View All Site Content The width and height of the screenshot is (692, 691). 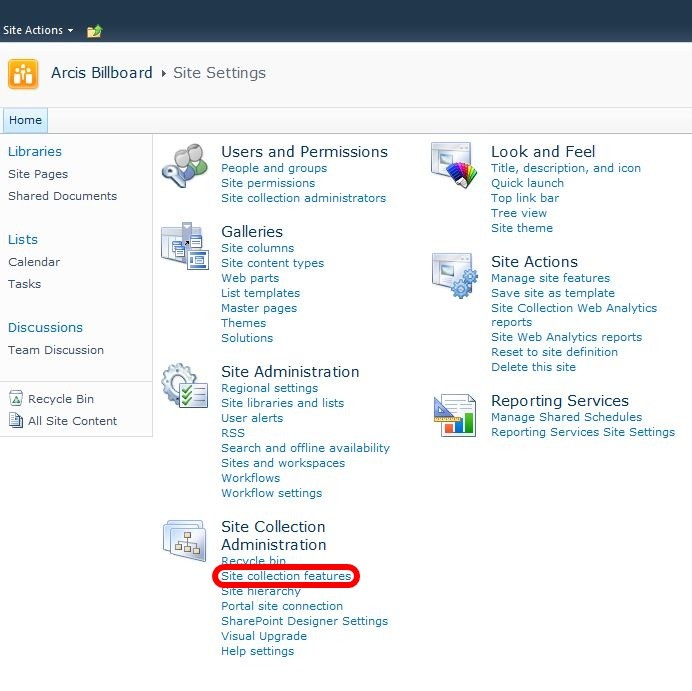tap(72, 421)
